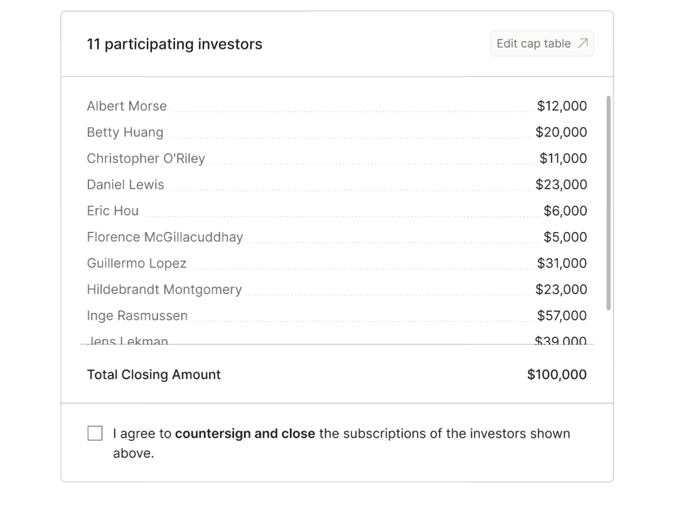Click the arrow icon in Edit cap table
Image resolution: width=688 pixels, height=509 pixels.
pyautogui.click(x=583, y=43)
